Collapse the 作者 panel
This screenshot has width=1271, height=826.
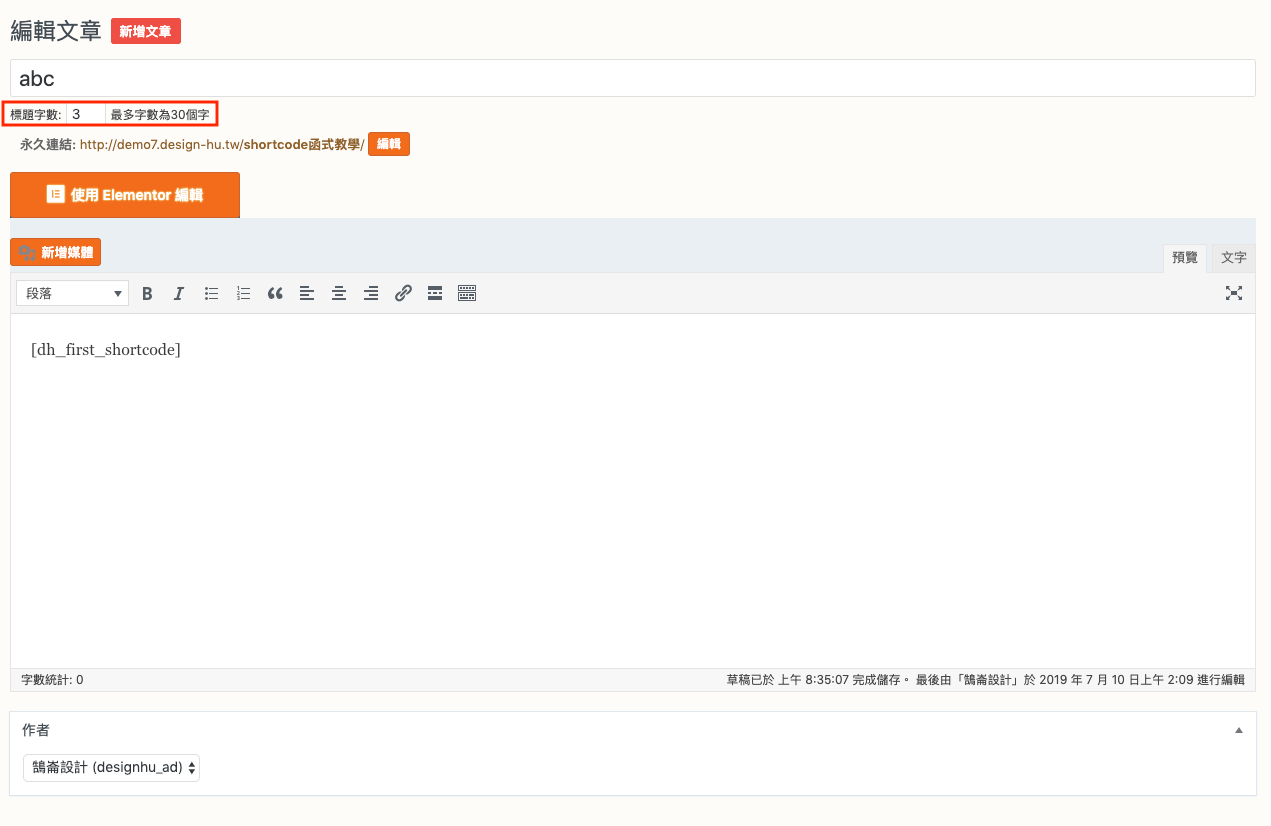[1239, 731]
